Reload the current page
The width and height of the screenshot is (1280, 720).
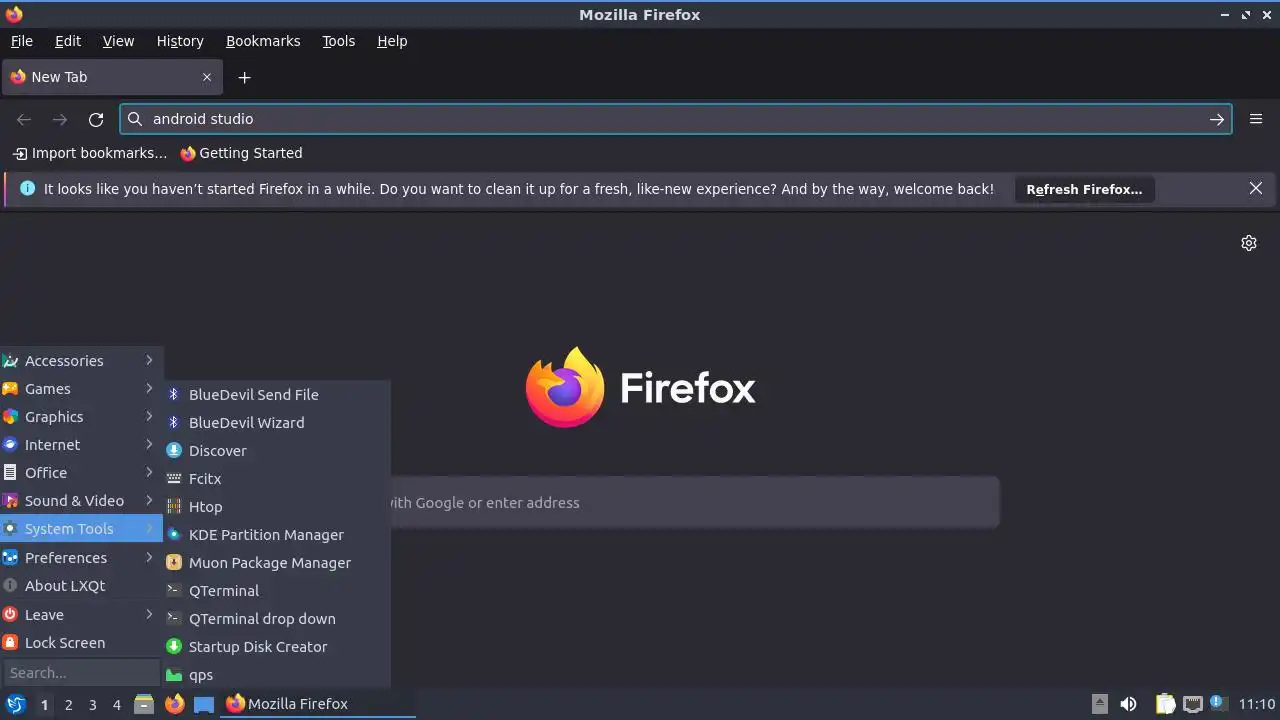coord(96,119)
